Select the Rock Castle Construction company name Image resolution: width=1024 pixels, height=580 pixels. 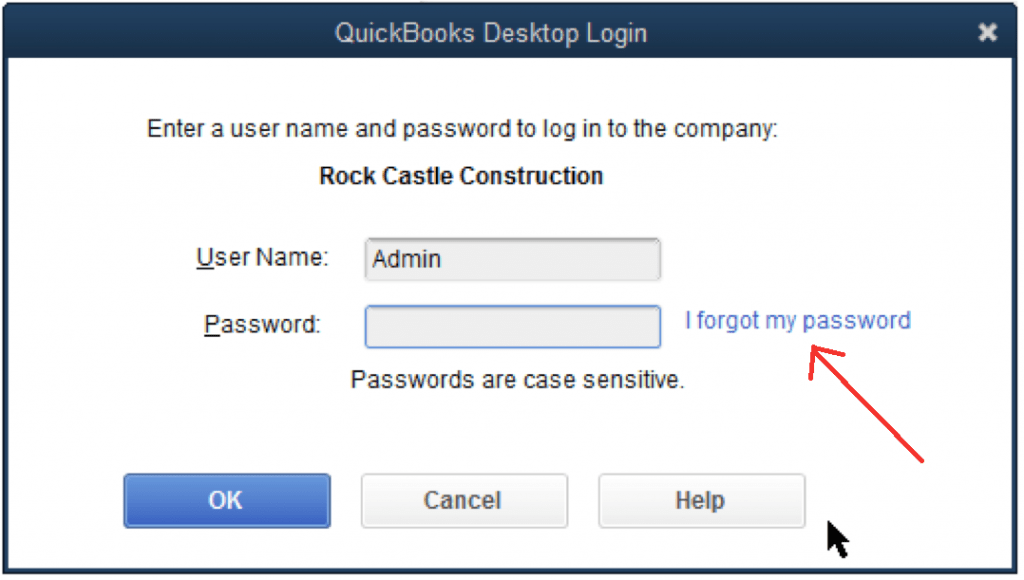click(x=461, y=177)
